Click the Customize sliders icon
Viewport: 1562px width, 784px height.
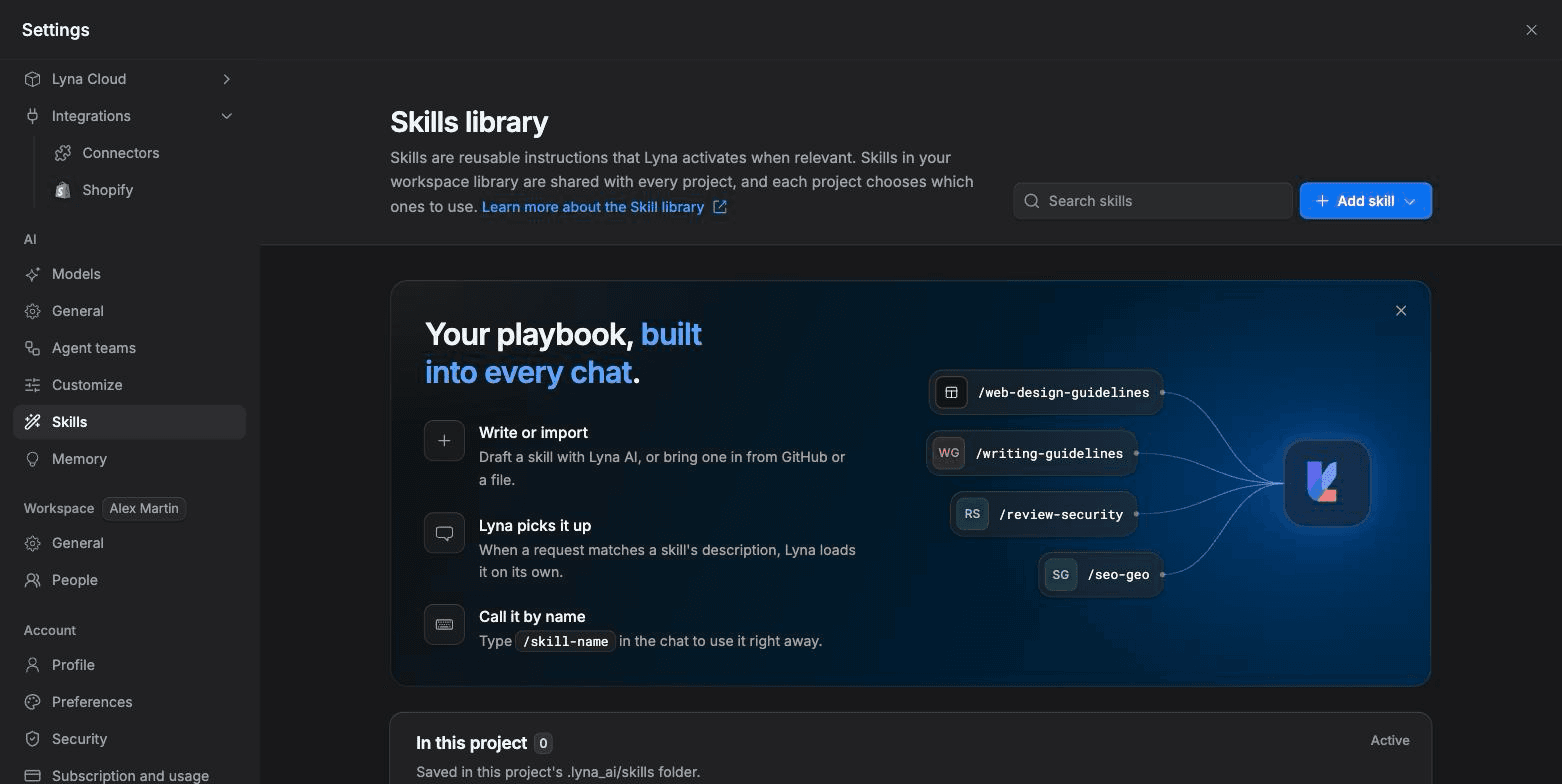33,385
